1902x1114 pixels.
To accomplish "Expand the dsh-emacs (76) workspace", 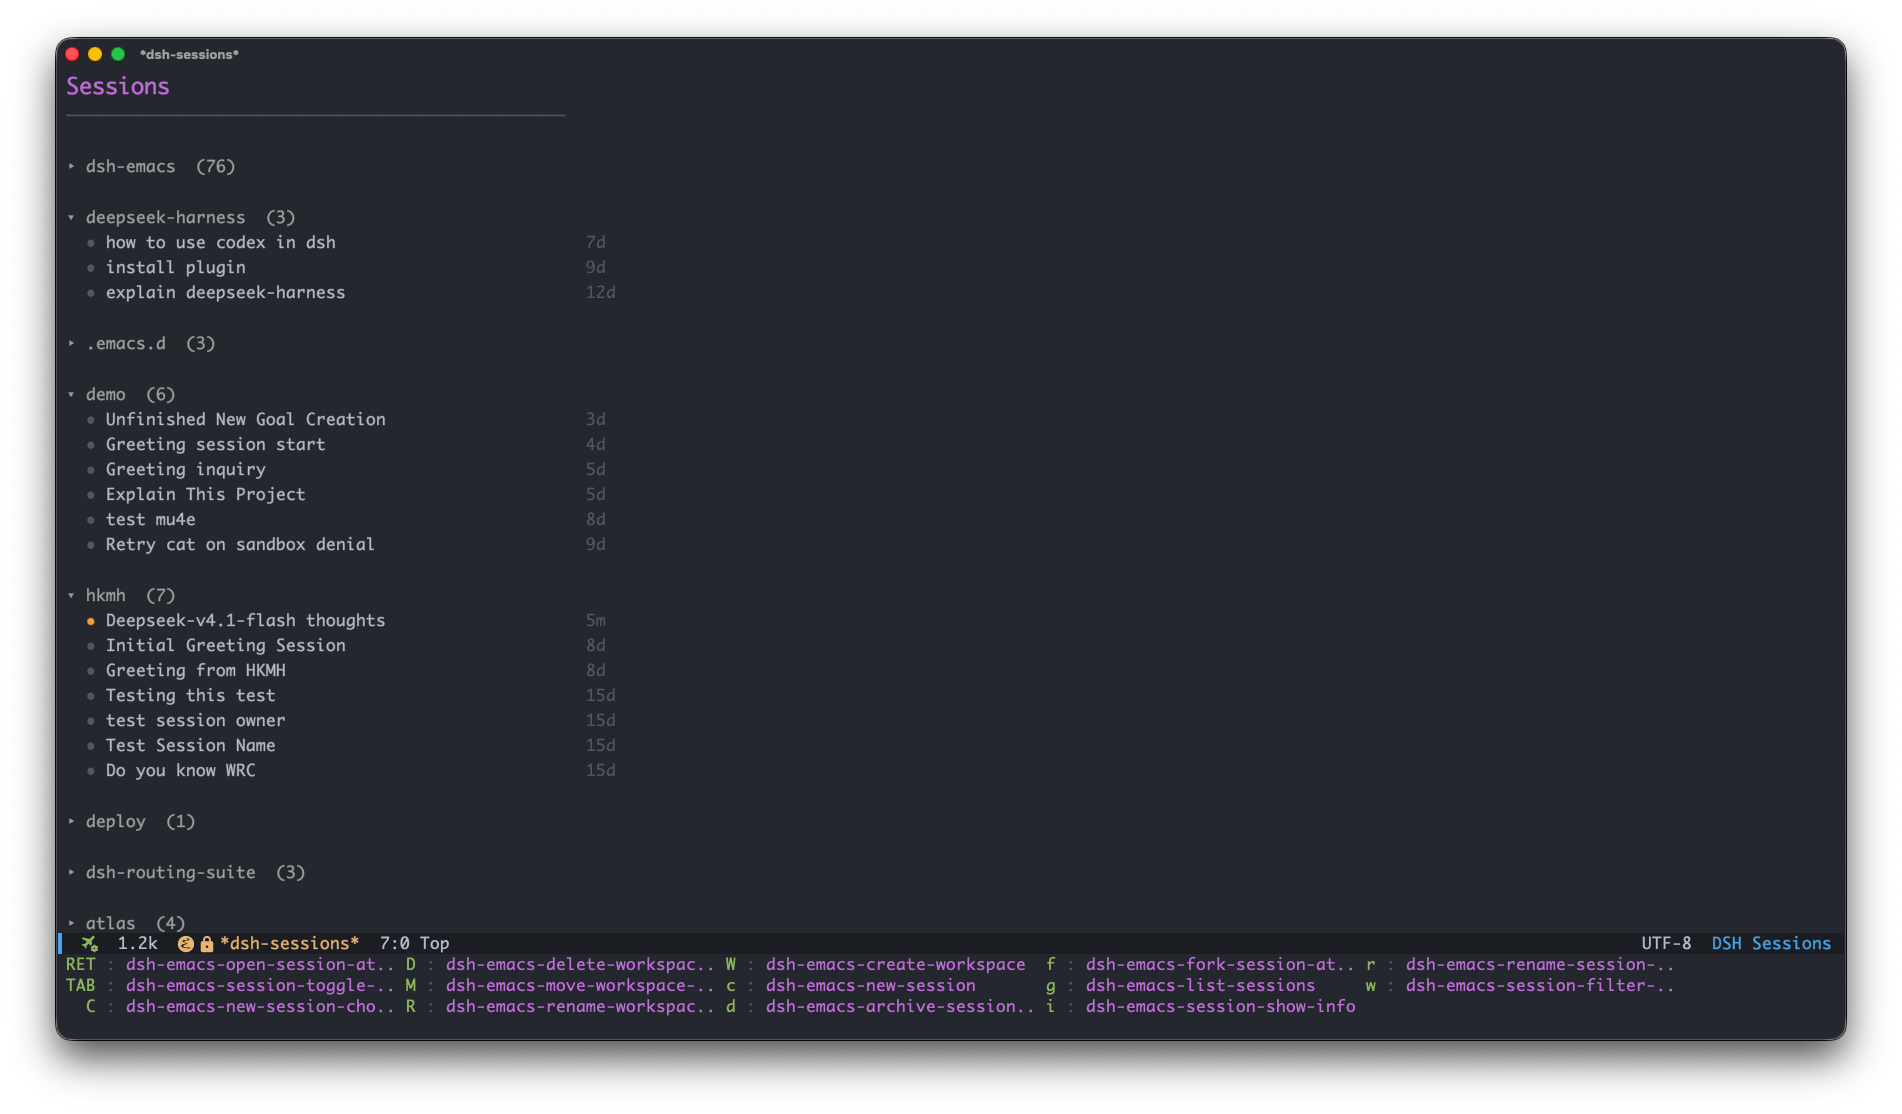I will [72, 166].
